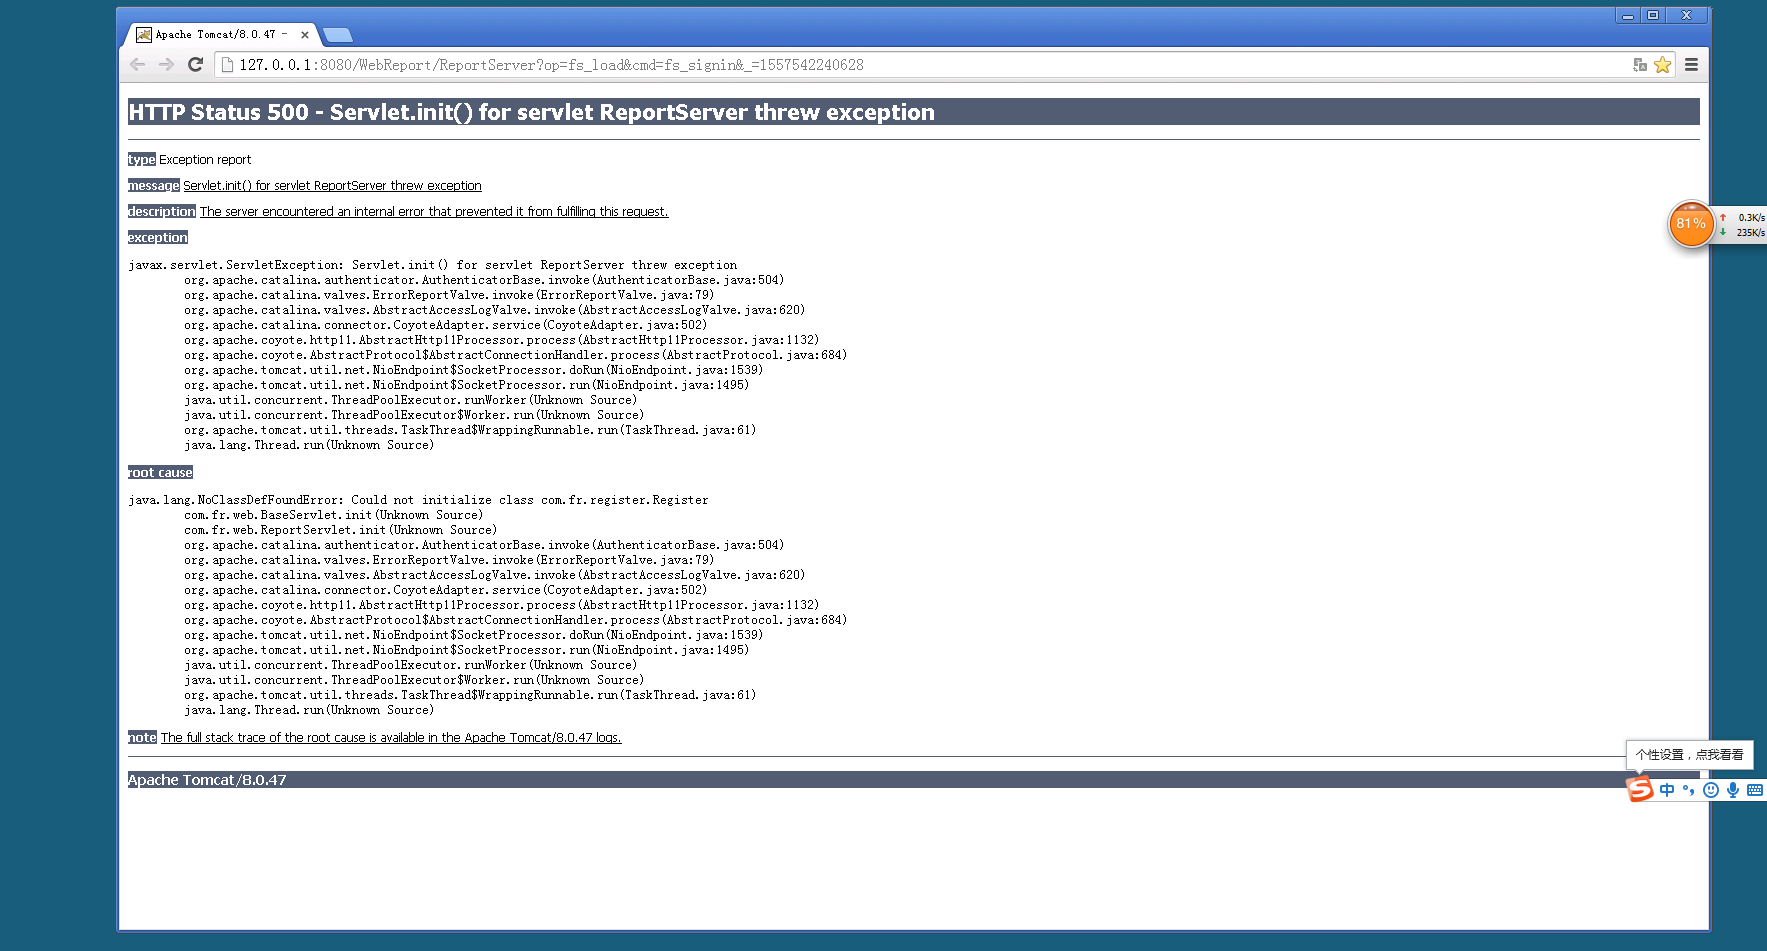Open emoji smiley on Sogou input bar
Image resolution: width=1767 pixels, height=951 pixels.
tap(1711, 790)
